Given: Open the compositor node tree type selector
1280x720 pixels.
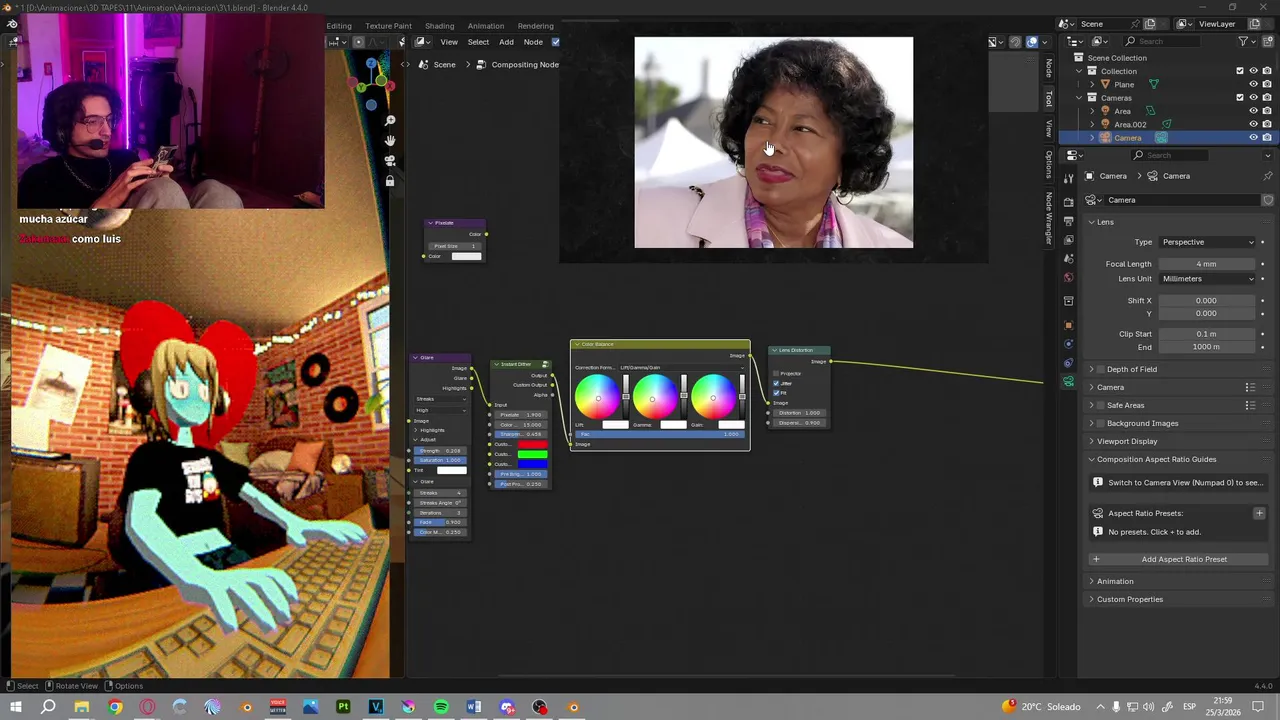Looking at the screenshot, I should (x=424, y=41).
